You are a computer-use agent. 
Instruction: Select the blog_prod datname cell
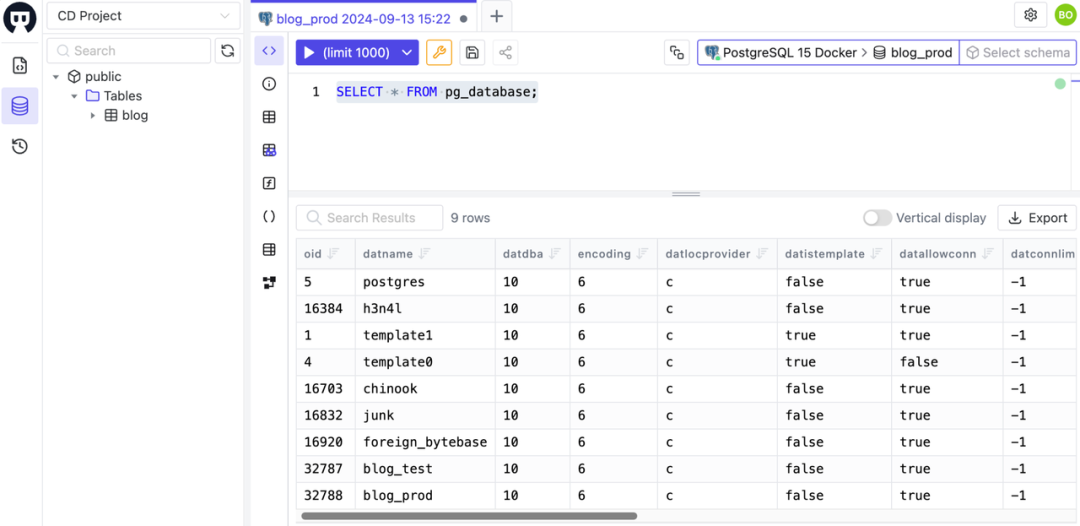[x=425, y=496]
